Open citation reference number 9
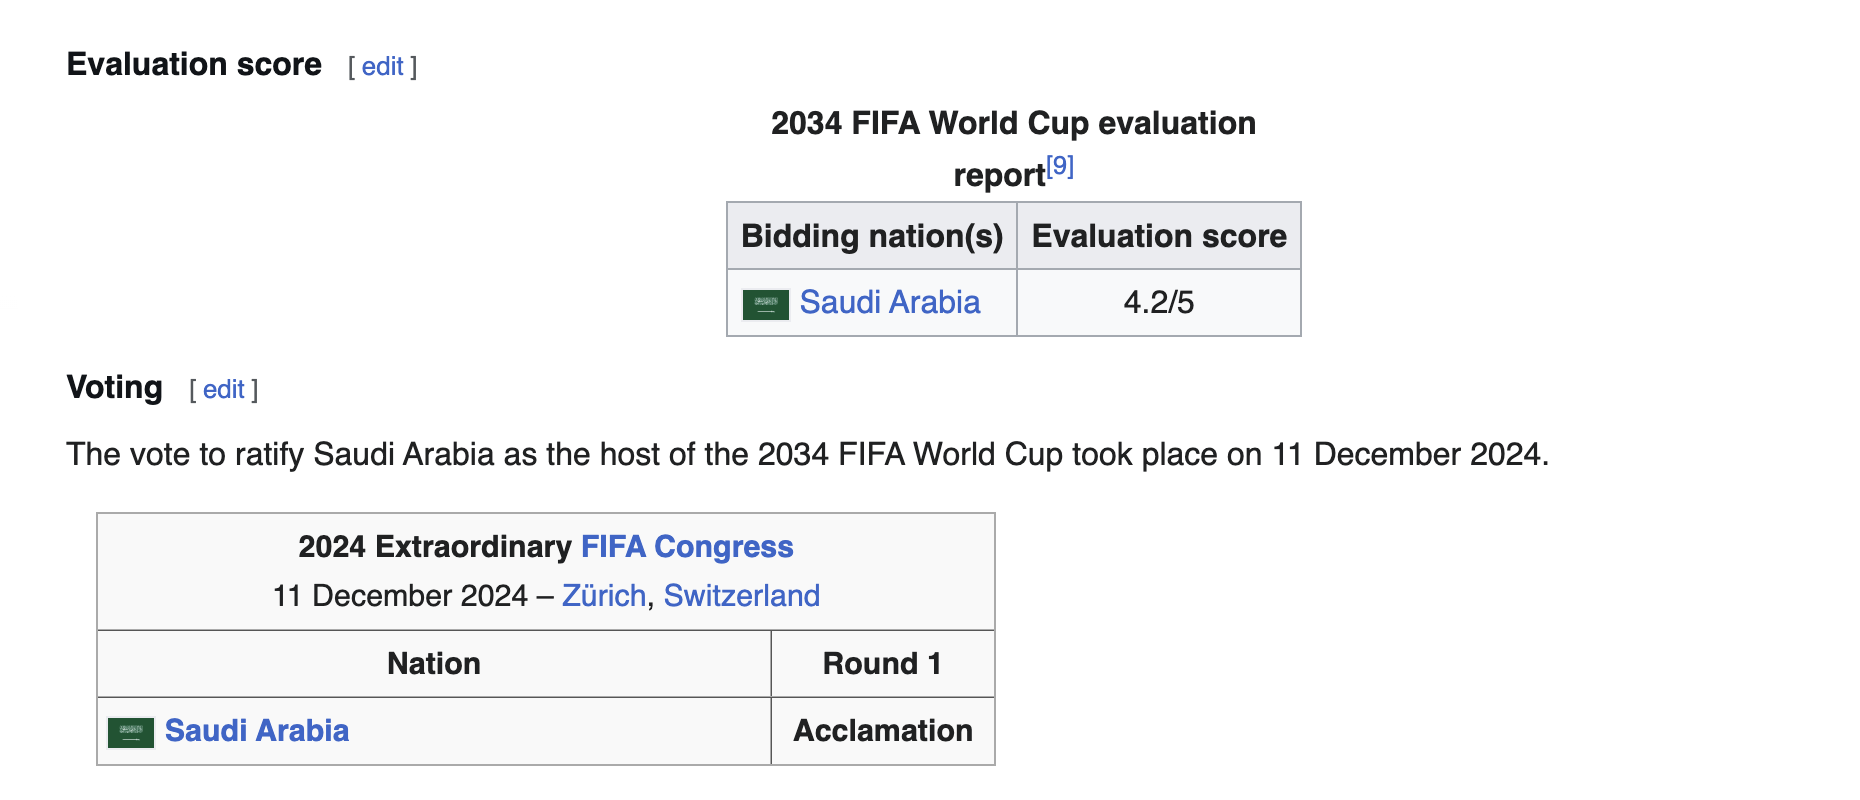 click(1060, 166)
